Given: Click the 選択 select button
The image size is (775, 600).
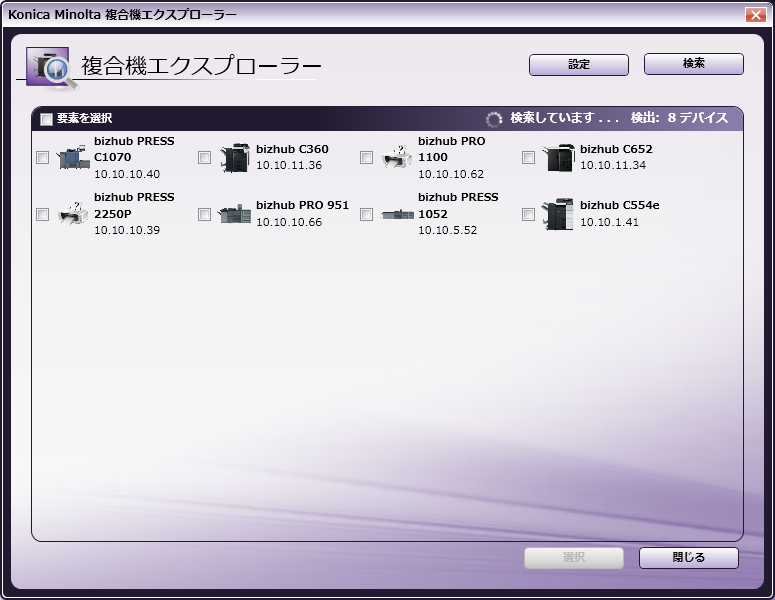Looking at the screenshot, I should [x=574, y=557].
